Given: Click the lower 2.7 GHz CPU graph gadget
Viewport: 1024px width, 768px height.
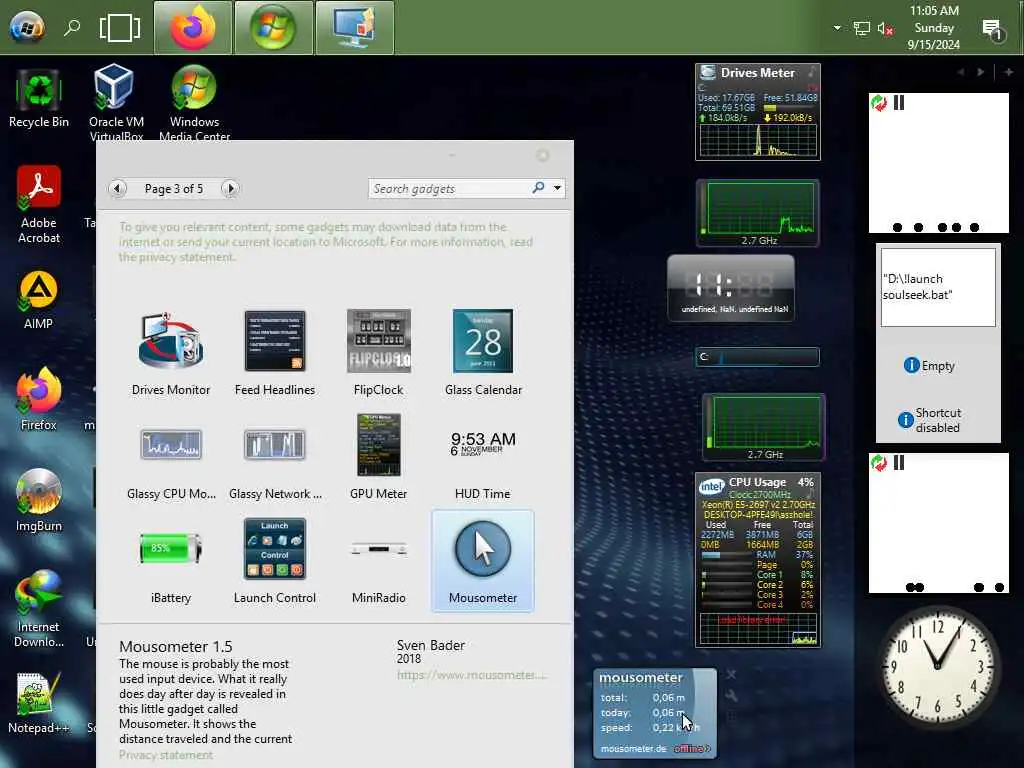Looking at the screenshot, I should coord(763,427).
